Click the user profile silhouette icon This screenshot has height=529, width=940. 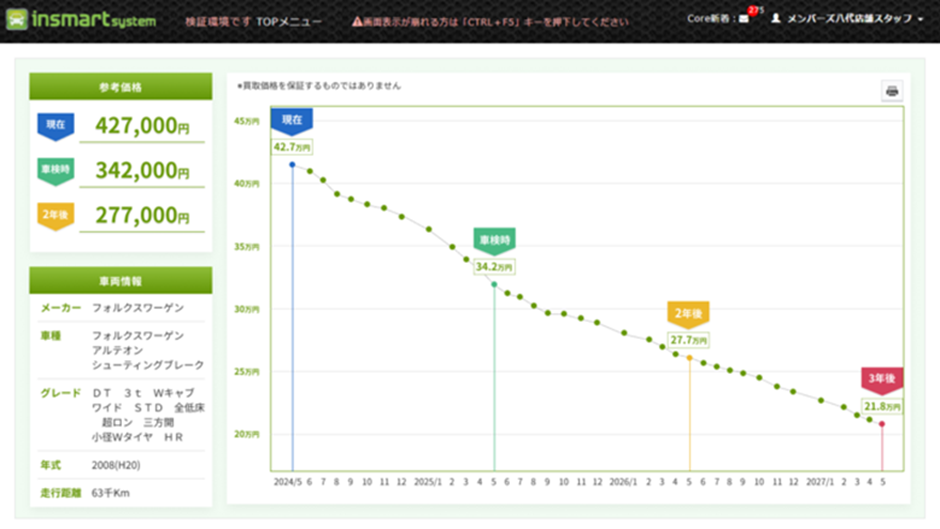(x=775, y=19)
